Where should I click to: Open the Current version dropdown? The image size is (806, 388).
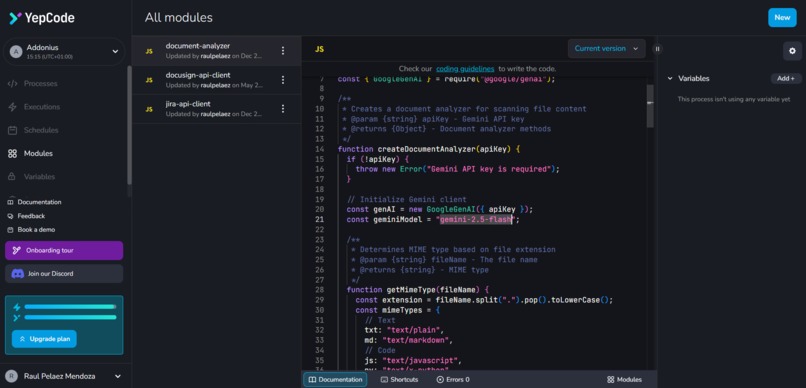tap(607, 48)
